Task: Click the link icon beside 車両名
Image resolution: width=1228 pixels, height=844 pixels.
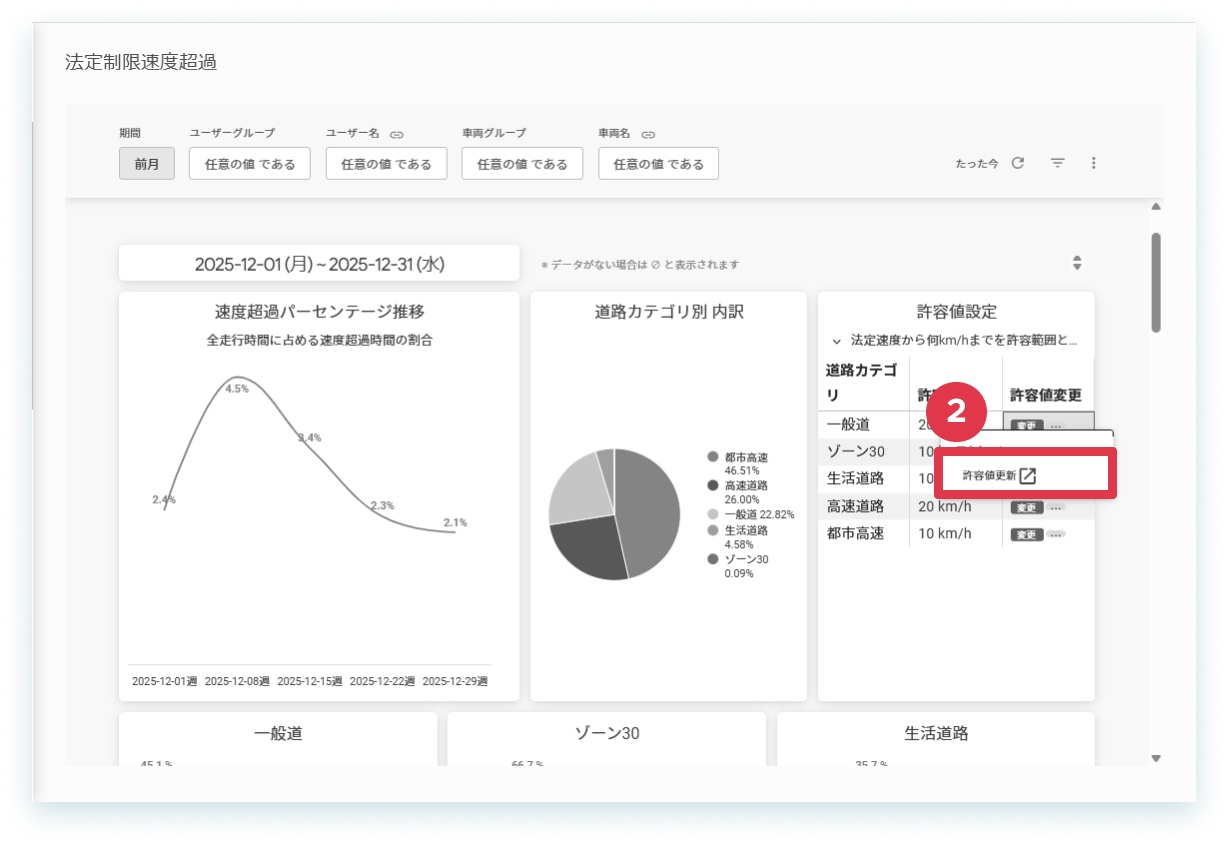Action: [x=648, y=134]
